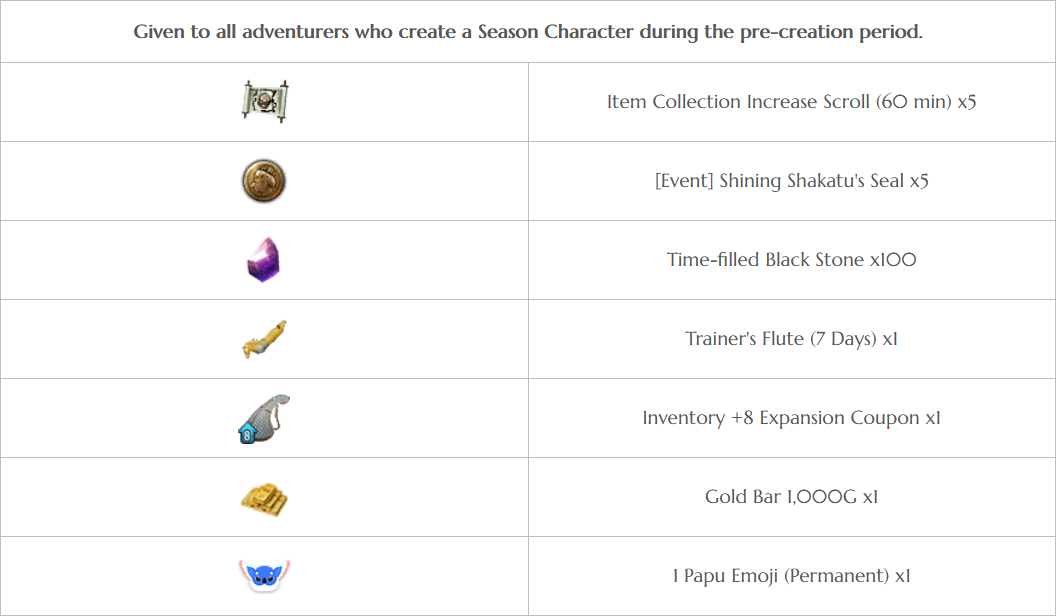Click the blue Papu Emoji icon
Image resolution: width=1056 pixels, height=616 pixels.
(x=264, y=576)
